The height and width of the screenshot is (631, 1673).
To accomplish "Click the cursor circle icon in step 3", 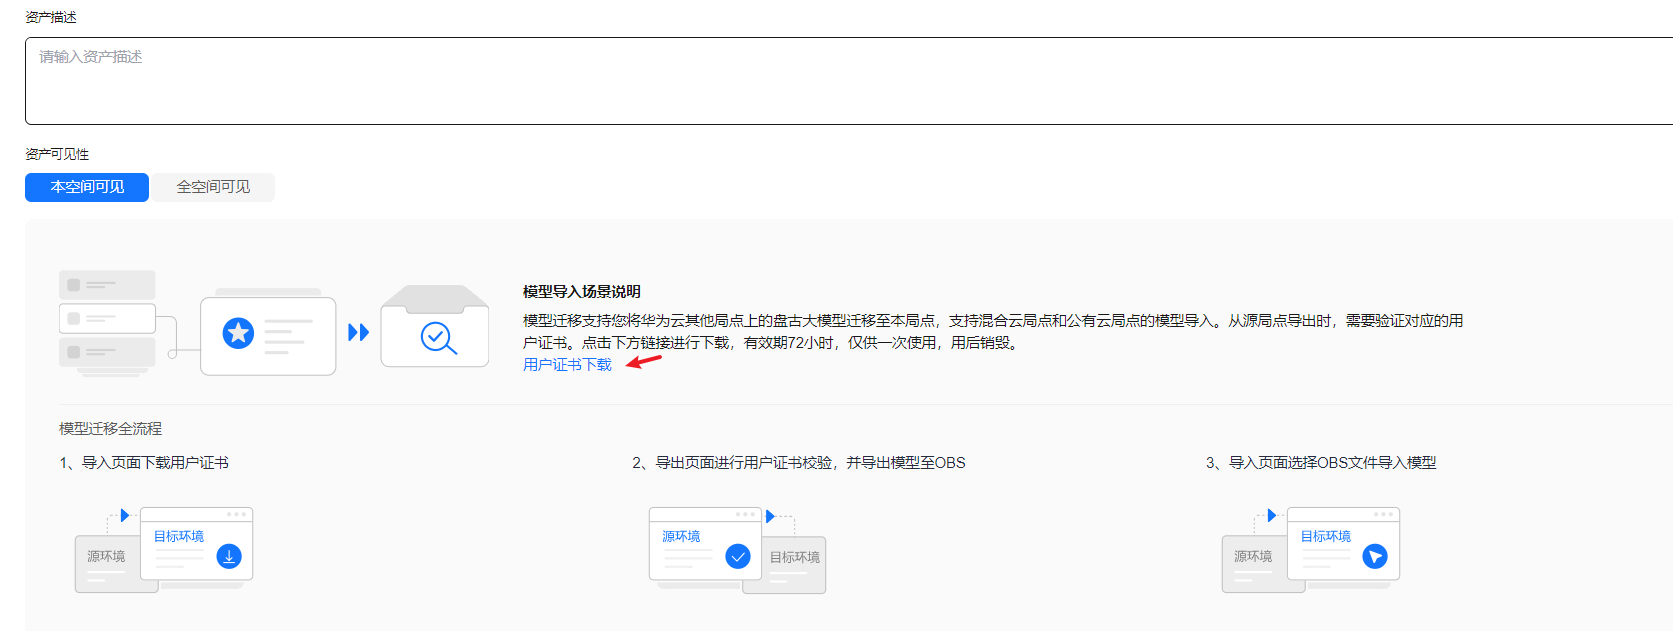I will pos(1375,556).
